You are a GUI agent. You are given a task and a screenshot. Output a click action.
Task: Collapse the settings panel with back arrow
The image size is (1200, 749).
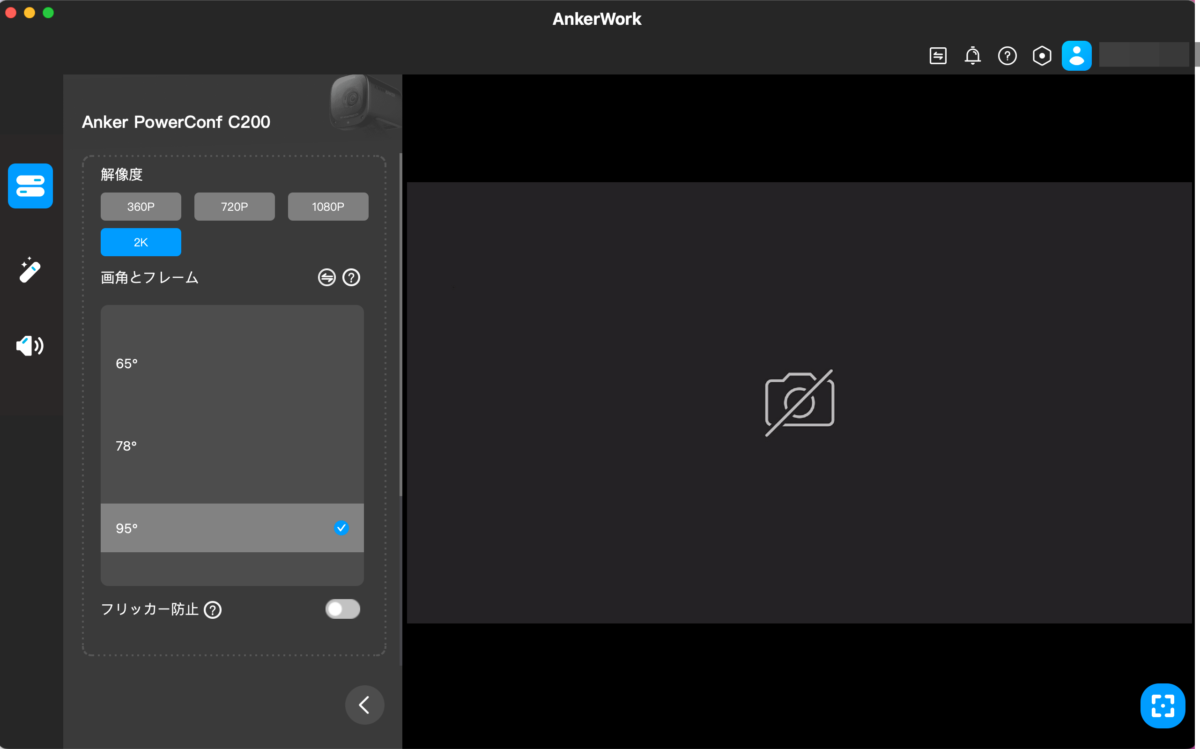pos(364,705)
